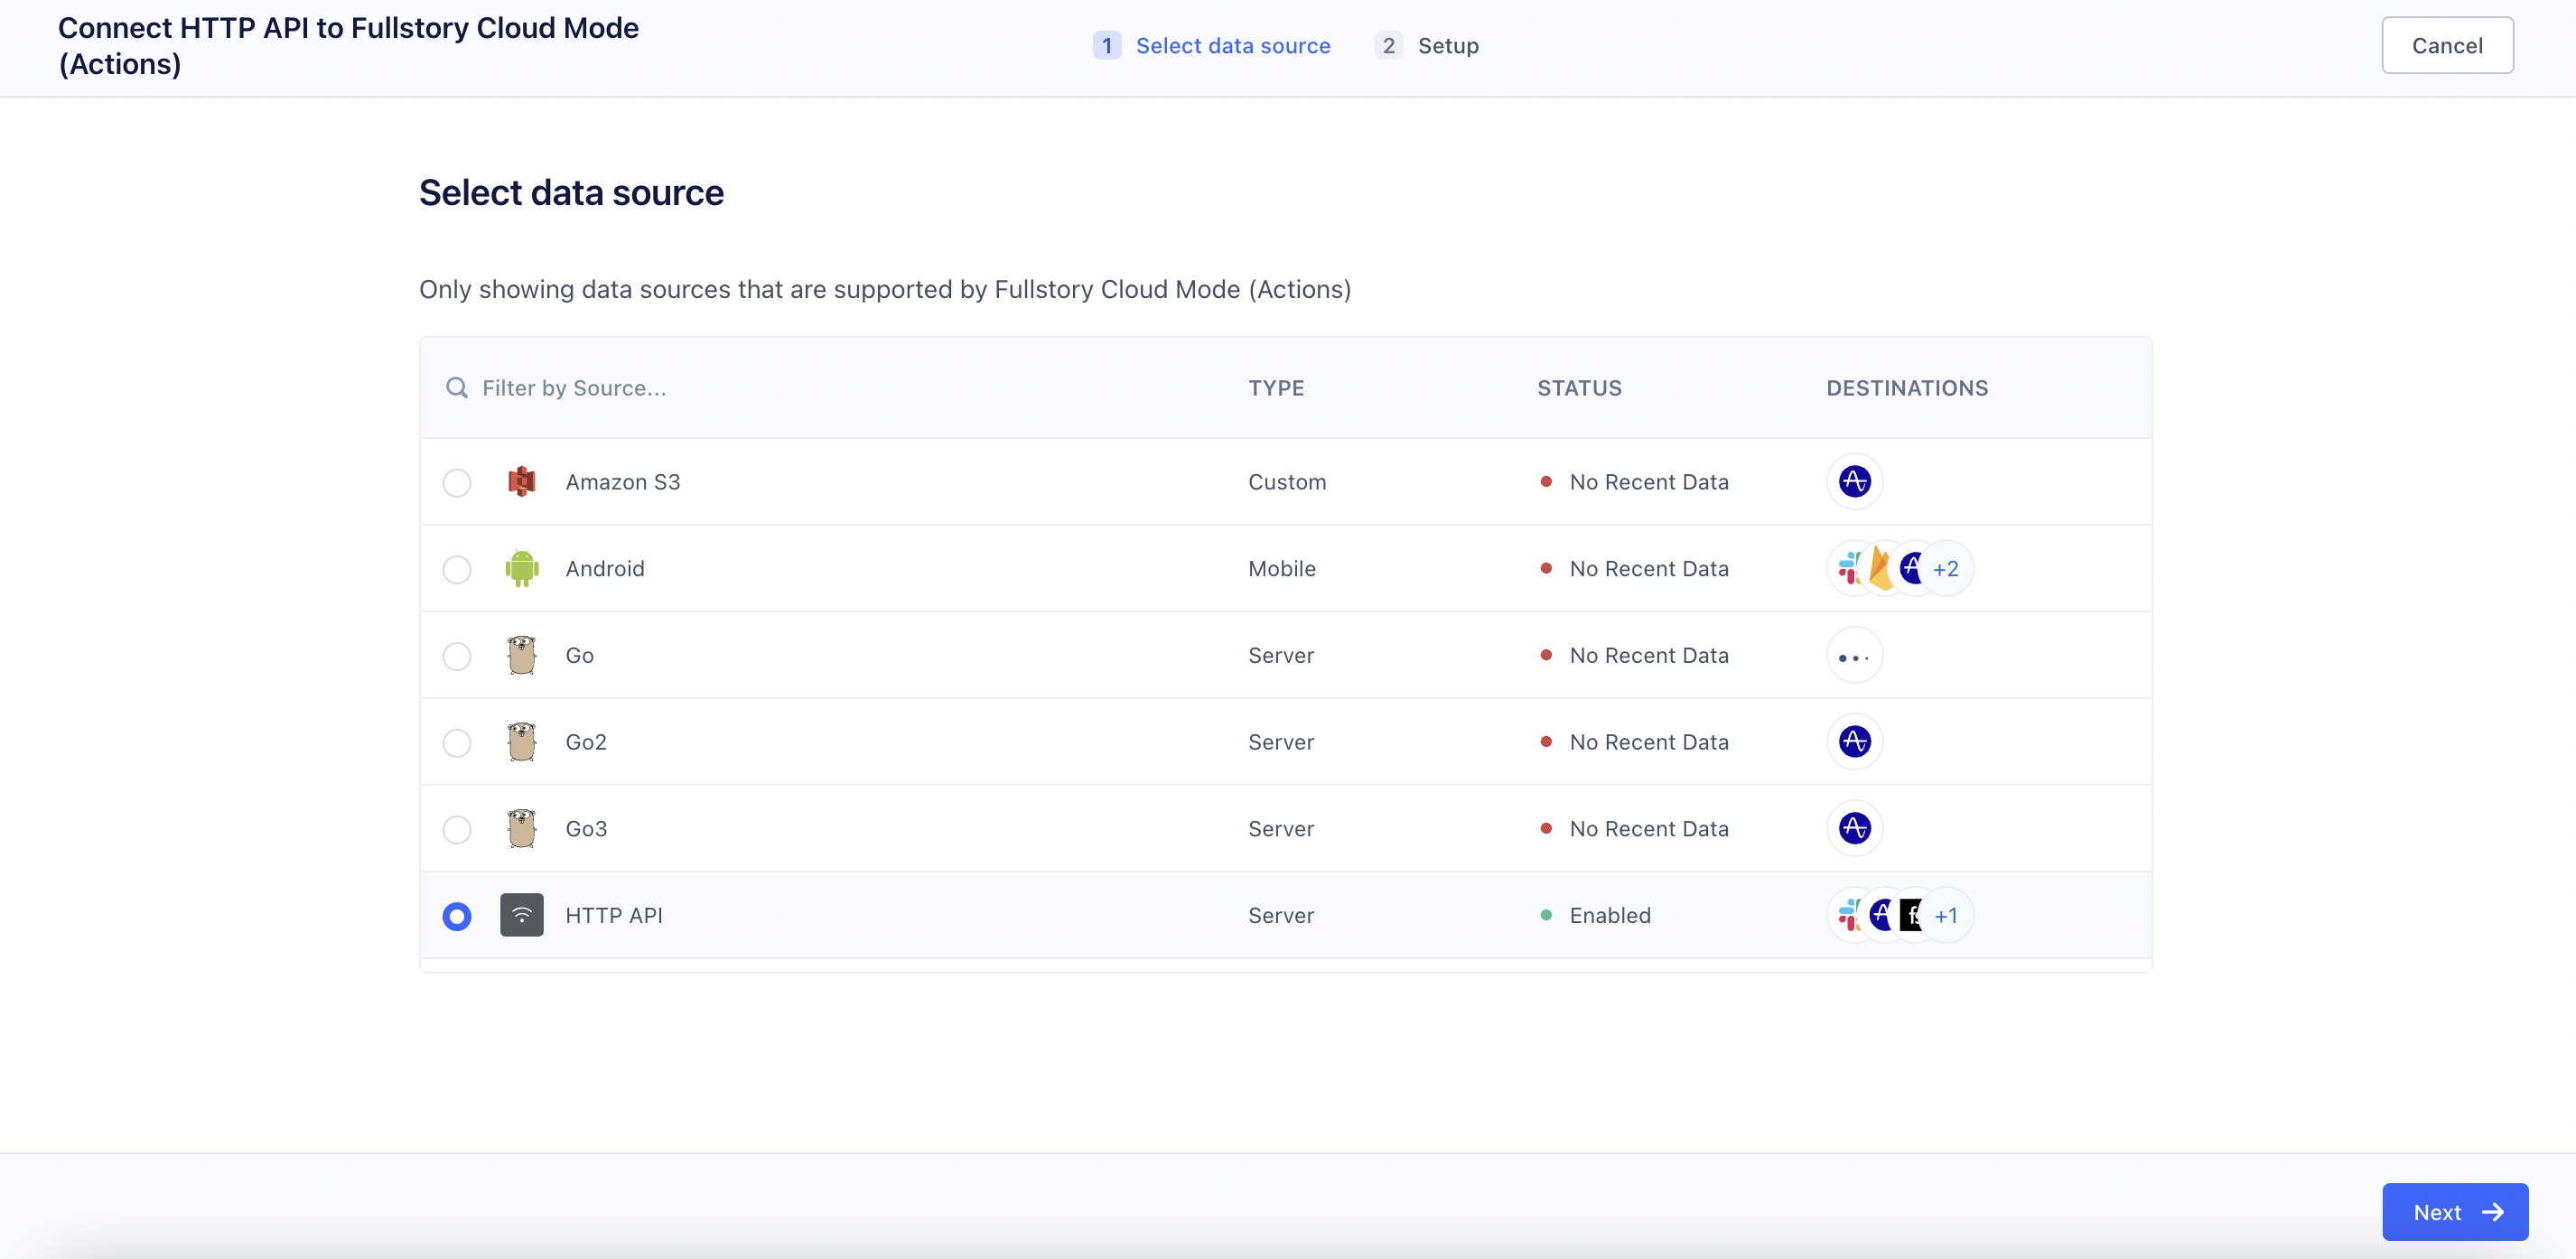
Task: Choose the Go source radio button
Action: tap(457, 656)
